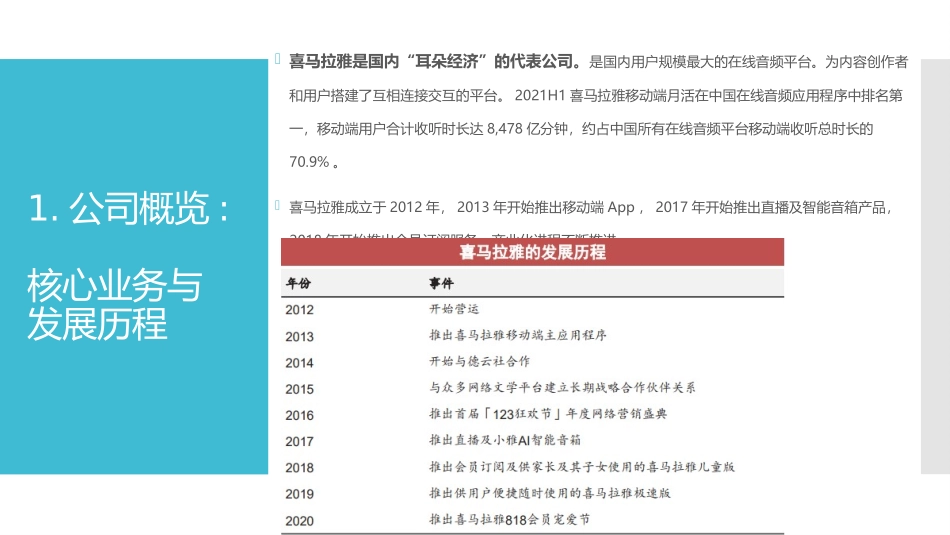Select the year cell '2018'
Screen dimensions: 950x535
coord(299,468)
